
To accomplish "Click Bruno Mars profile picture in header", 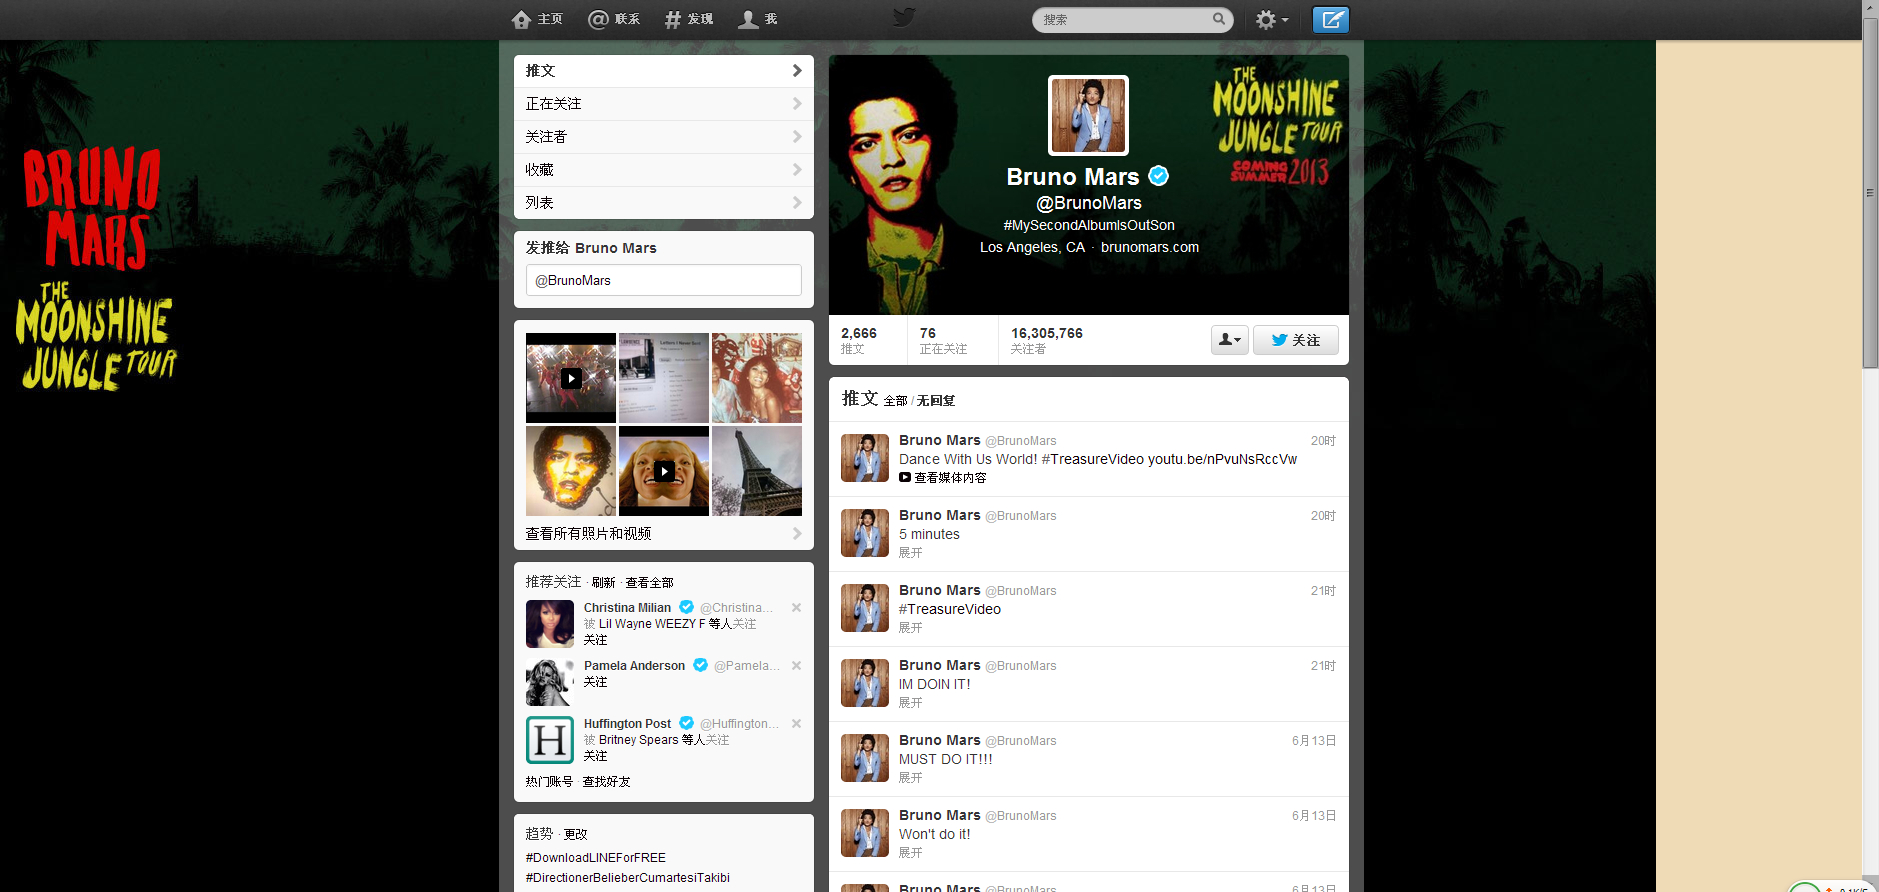I will tap(1088, 115).
